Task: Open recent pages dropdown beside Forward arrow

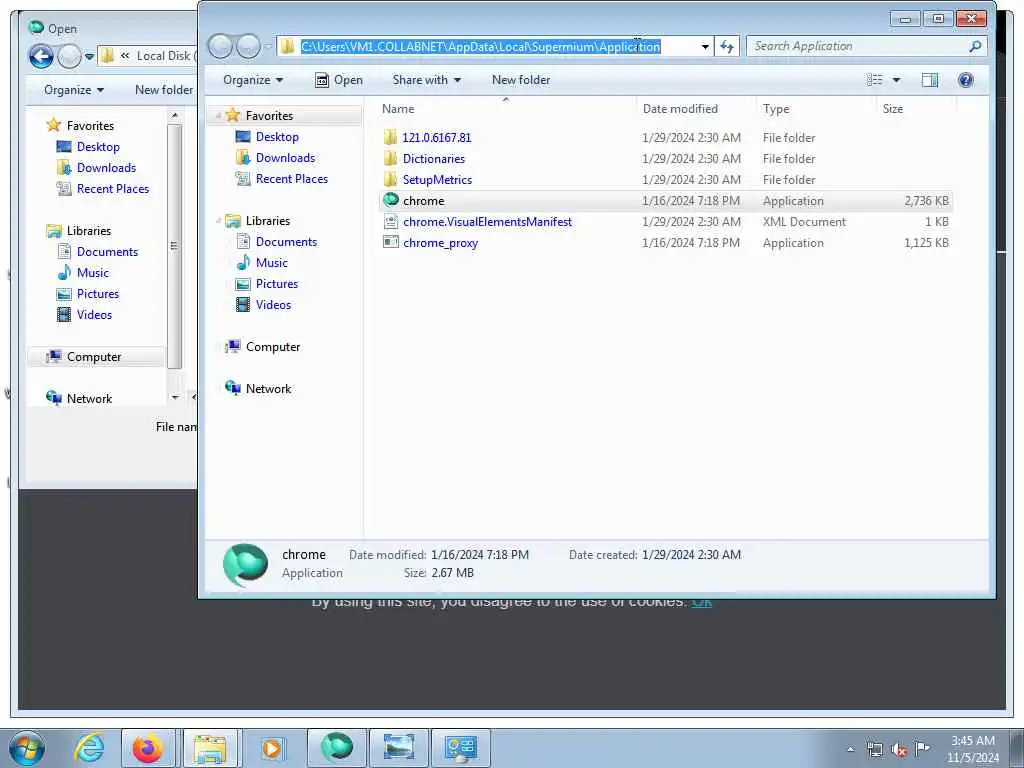Action: pyautogui.click(x=267, y=46)
